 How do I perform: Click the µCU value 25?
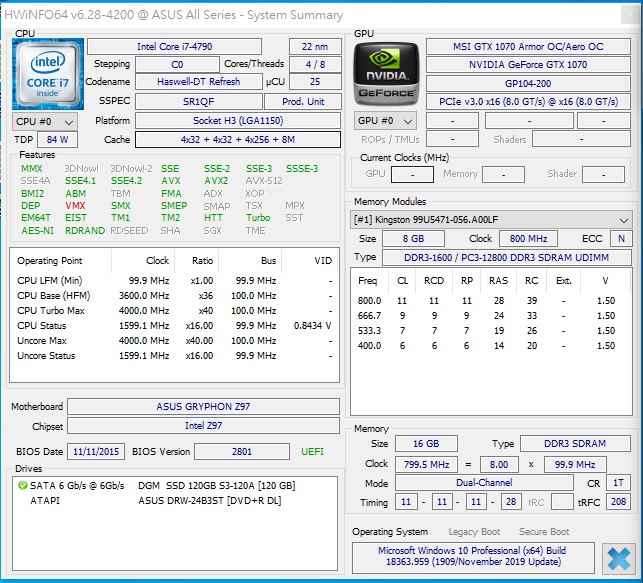coord(315,82)
